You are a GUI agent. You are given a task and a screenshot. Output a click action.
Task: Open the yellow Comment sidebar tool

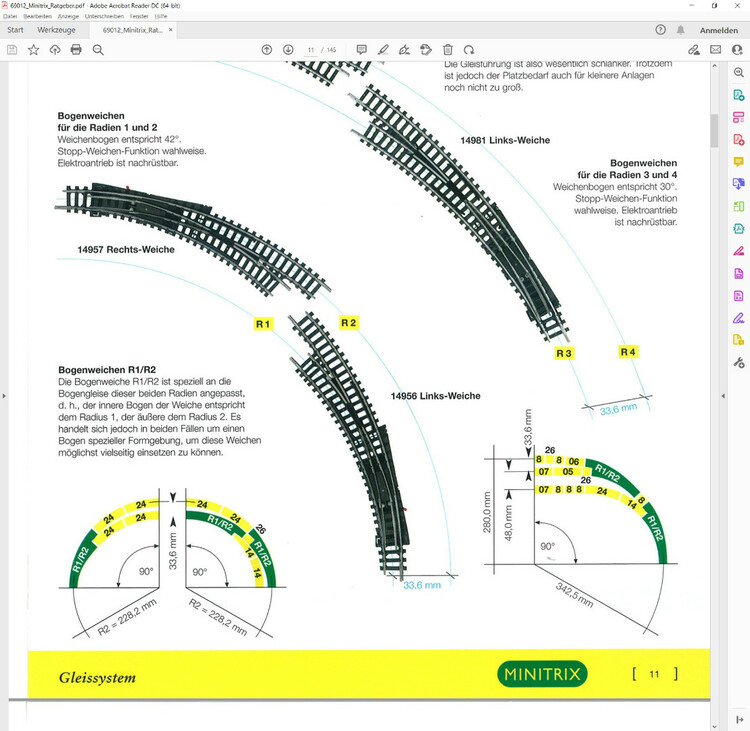(x=739, y=162)
